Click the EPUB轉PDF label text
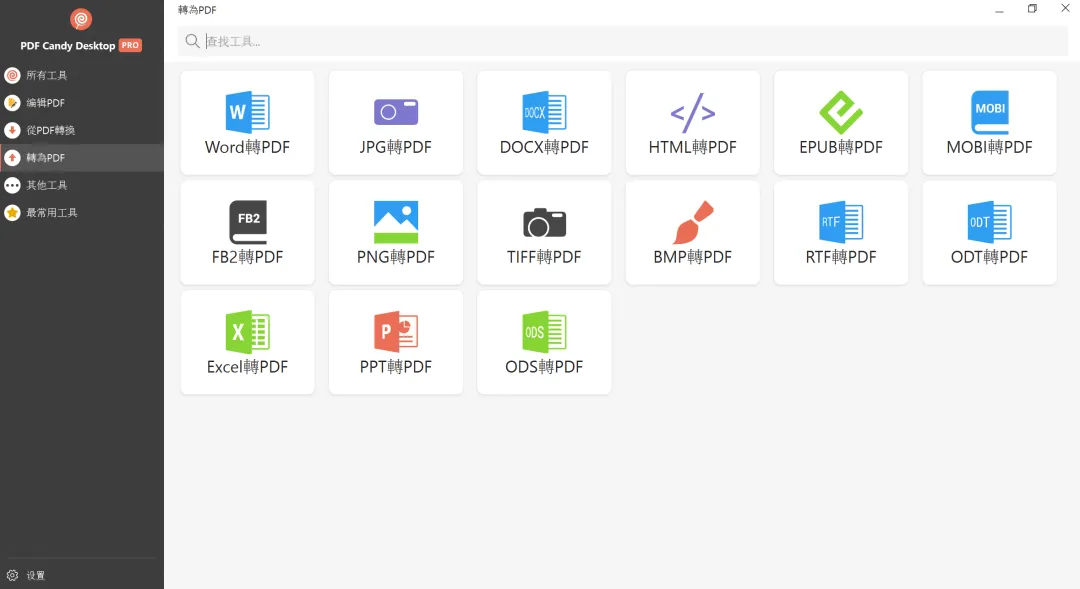1080x589 pixels. (841, 147)
